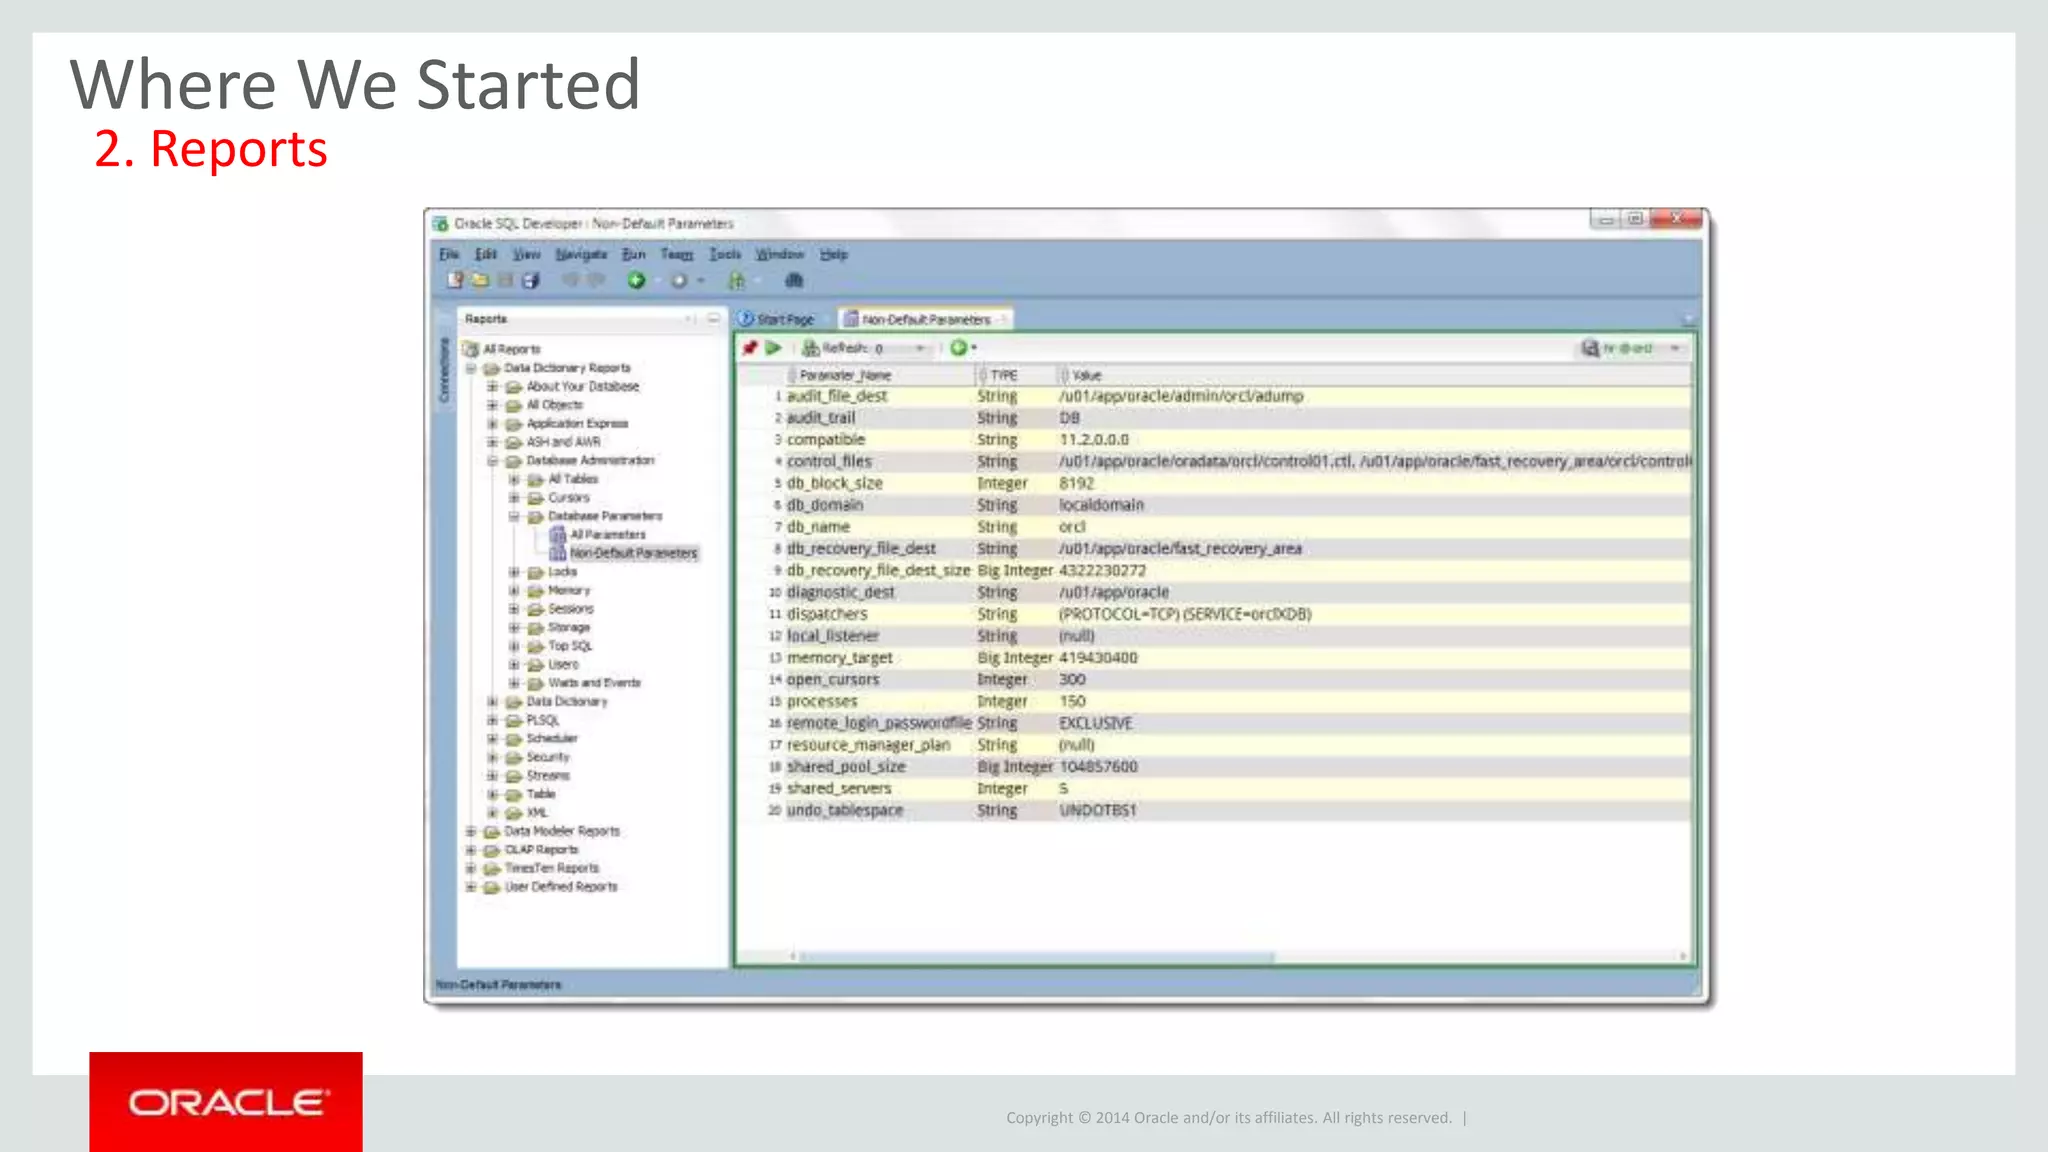Click the db_block_size value 8192

click(x=1076, y=483)
